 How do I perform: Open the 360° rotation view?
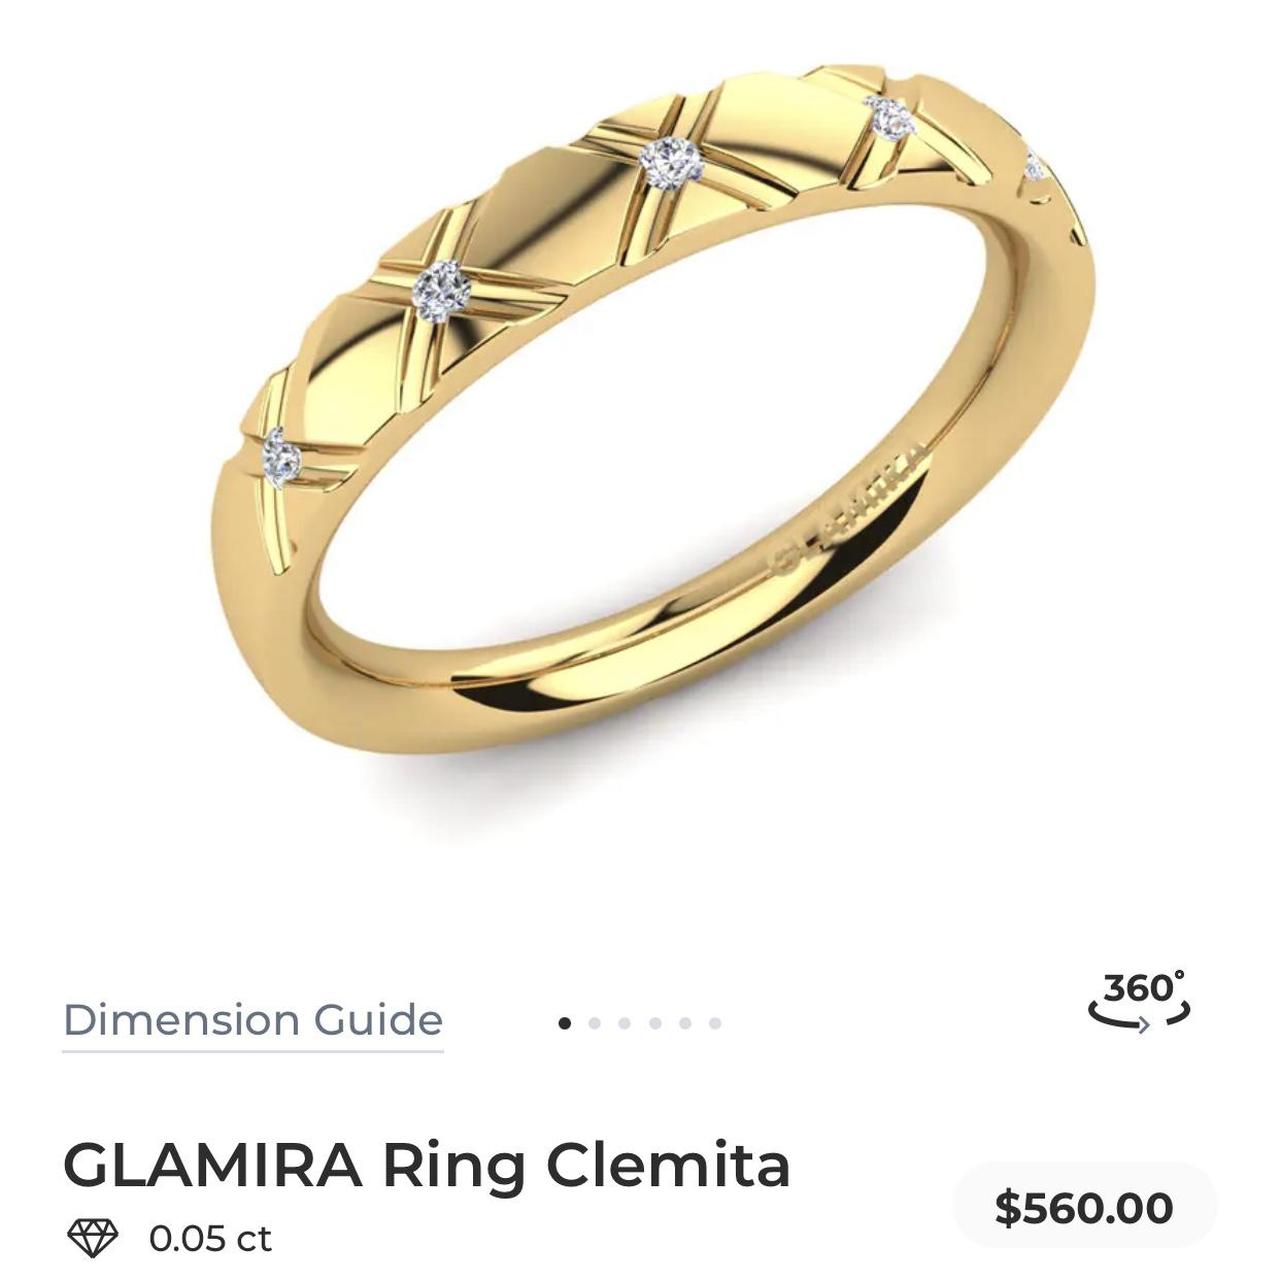1140,1001
